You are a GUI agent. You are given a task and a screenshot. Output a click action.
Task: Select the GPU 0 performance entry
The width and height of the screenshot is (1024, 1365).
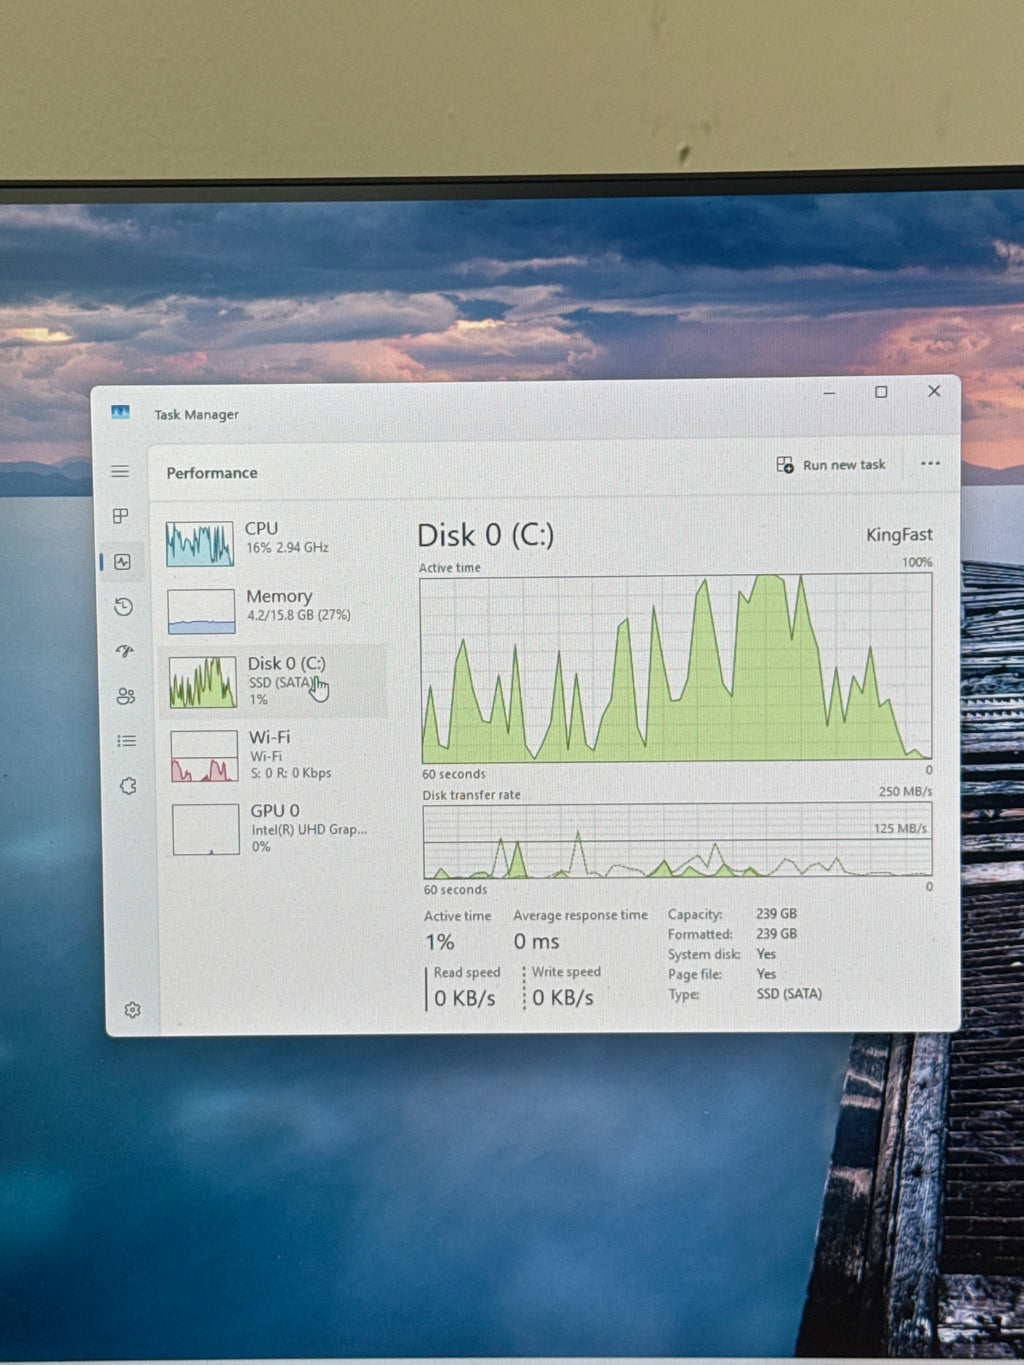pos(276,828)
